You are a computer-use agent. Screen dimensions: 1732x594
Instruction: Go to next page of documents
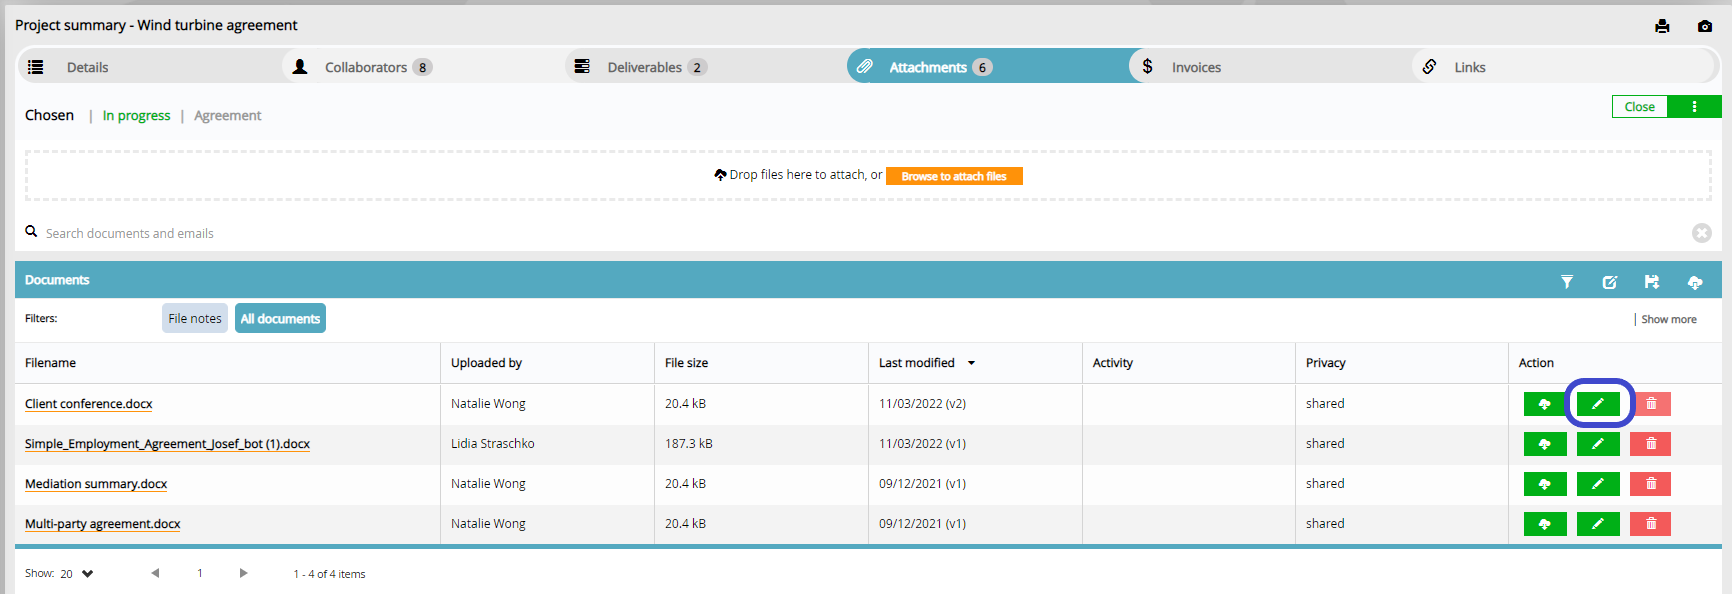[243, 573]
